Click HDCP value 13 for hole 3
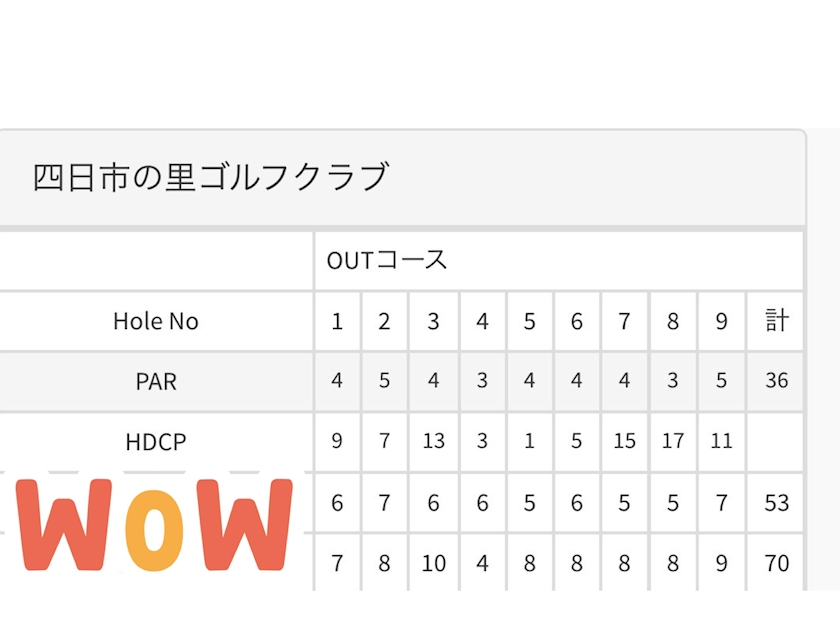 click(433, 441)
